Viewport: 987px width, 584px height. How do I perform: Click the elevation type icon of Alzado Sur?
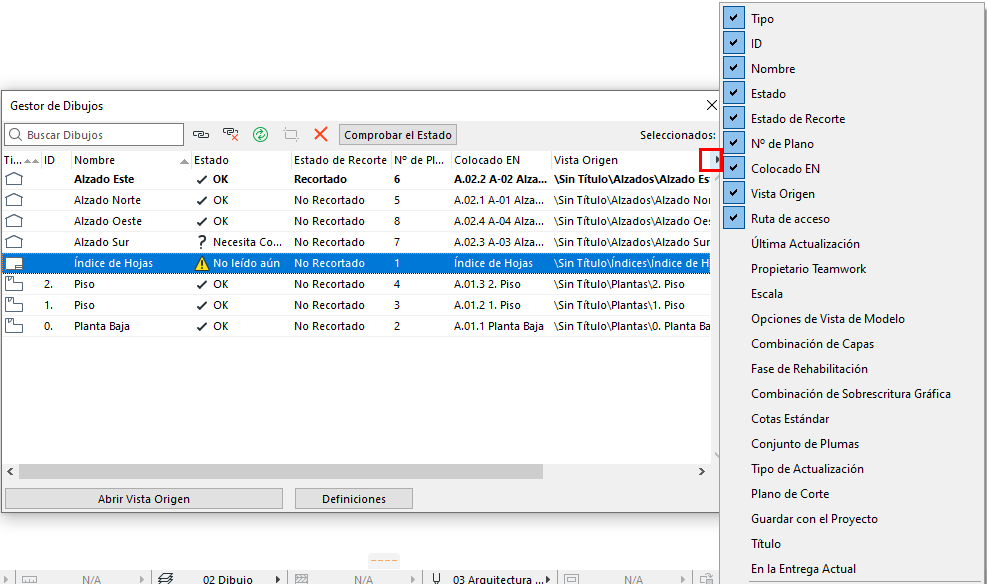(14, 242)
